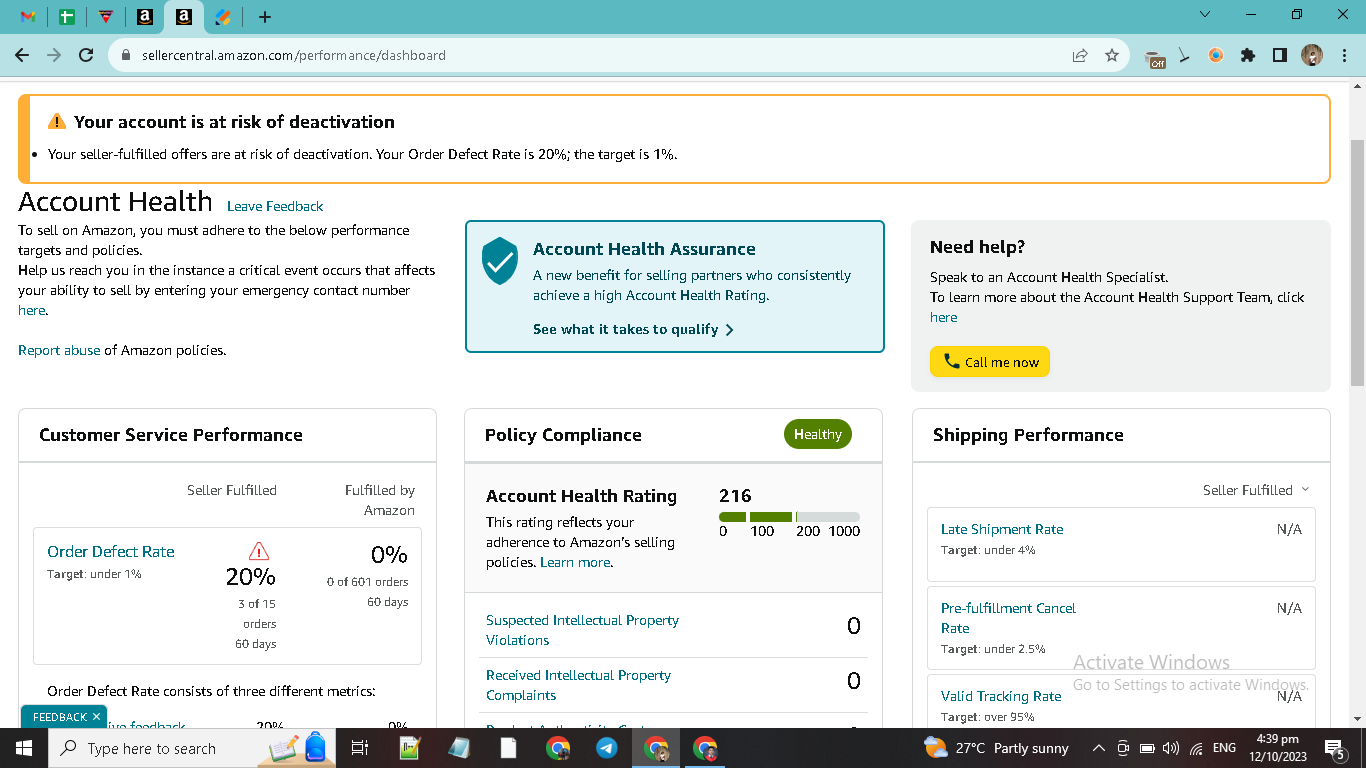Open the Wi-Fi network tray icon
The height and width of the screenshot is (768, 1366).
[1196, 748]
